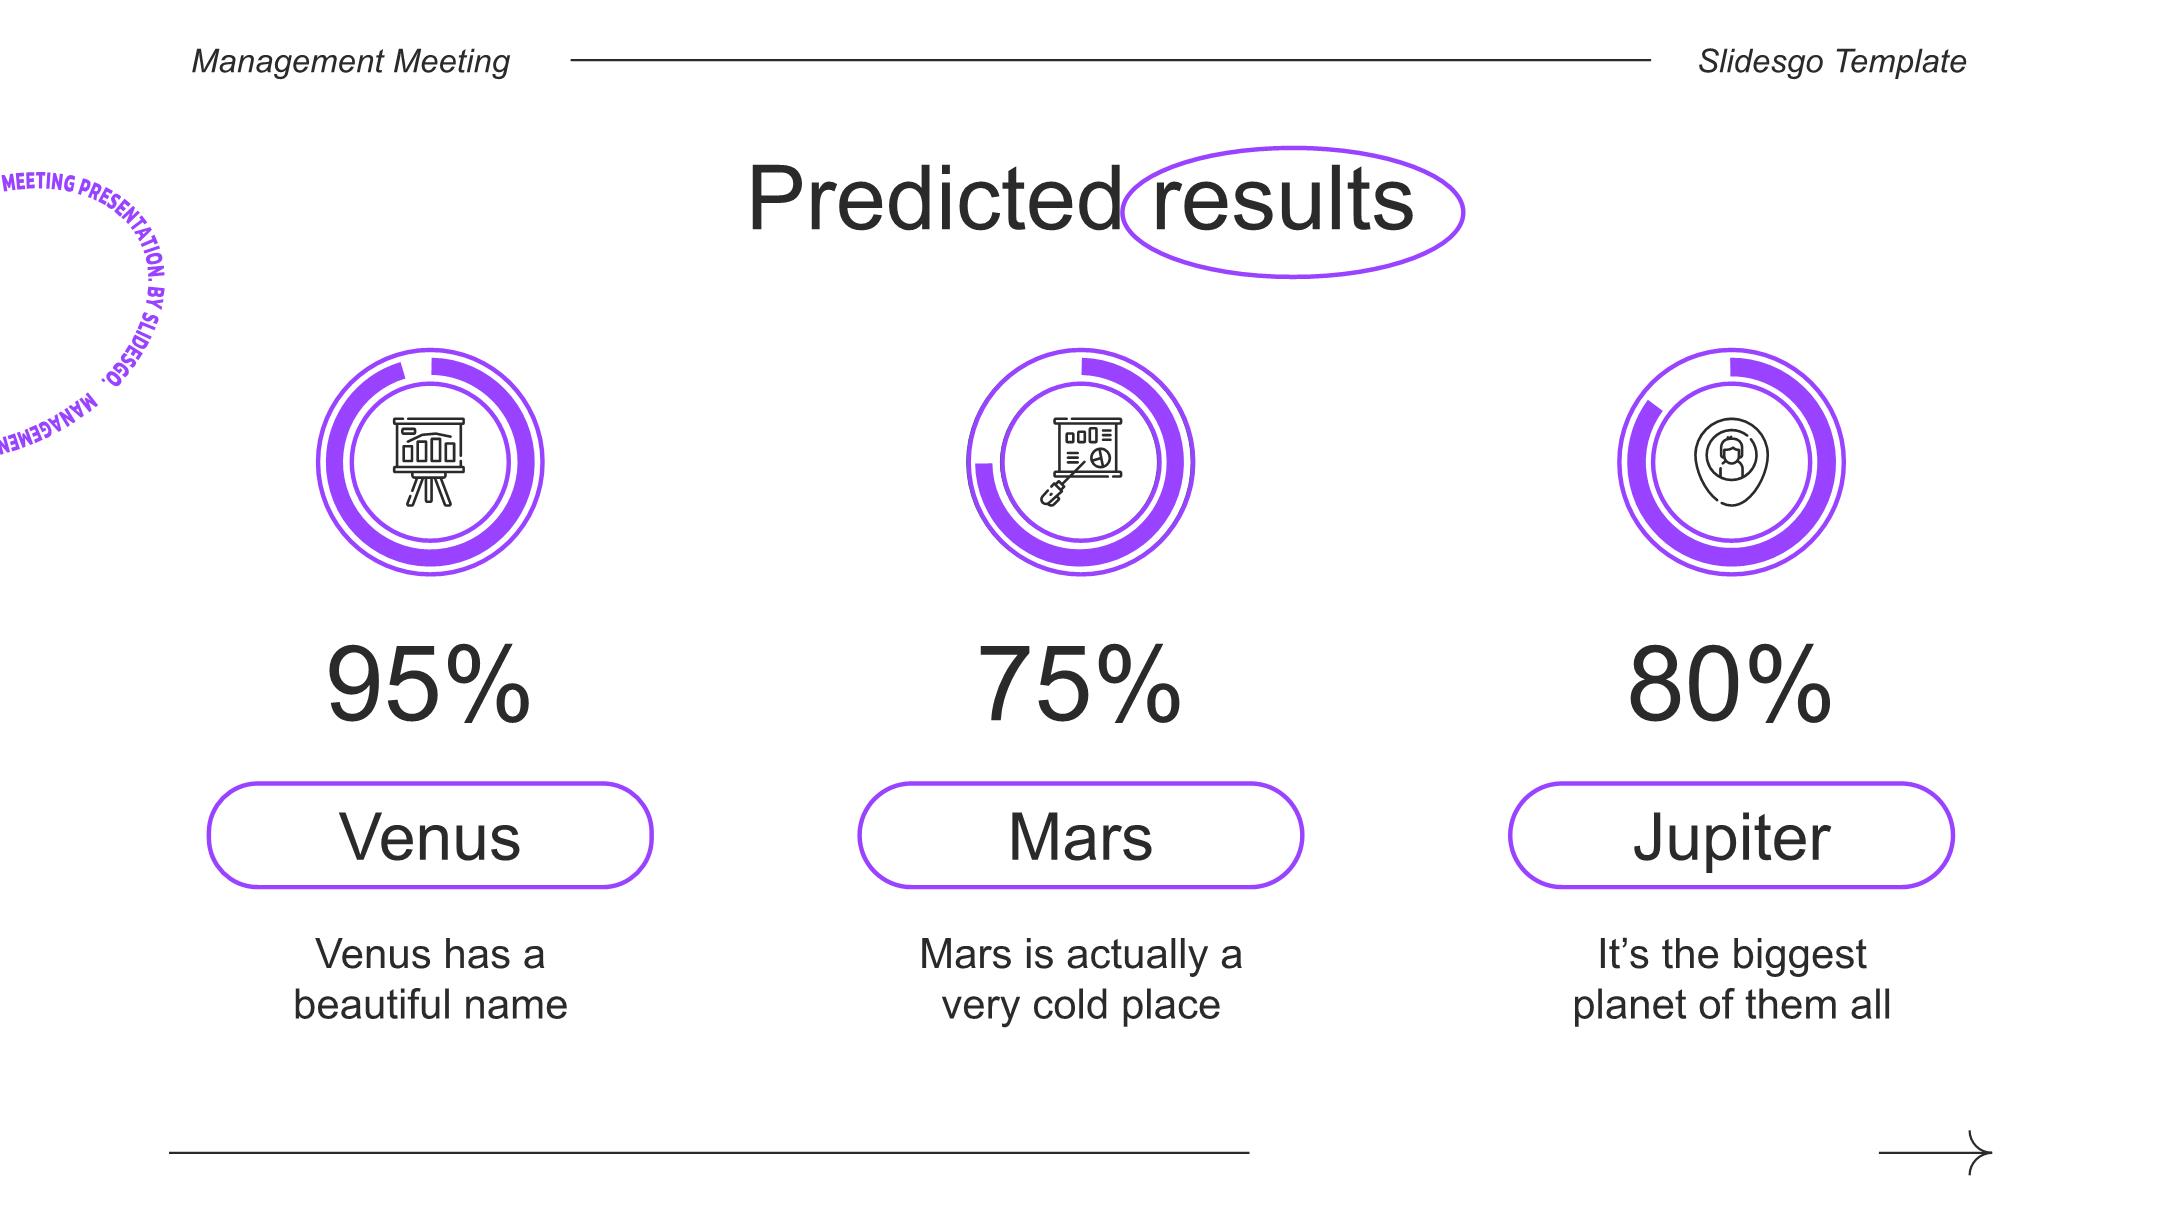Click the 'Slidesgo Template' header text
Screen dimensions: 2160x1215
point(1832,61)
